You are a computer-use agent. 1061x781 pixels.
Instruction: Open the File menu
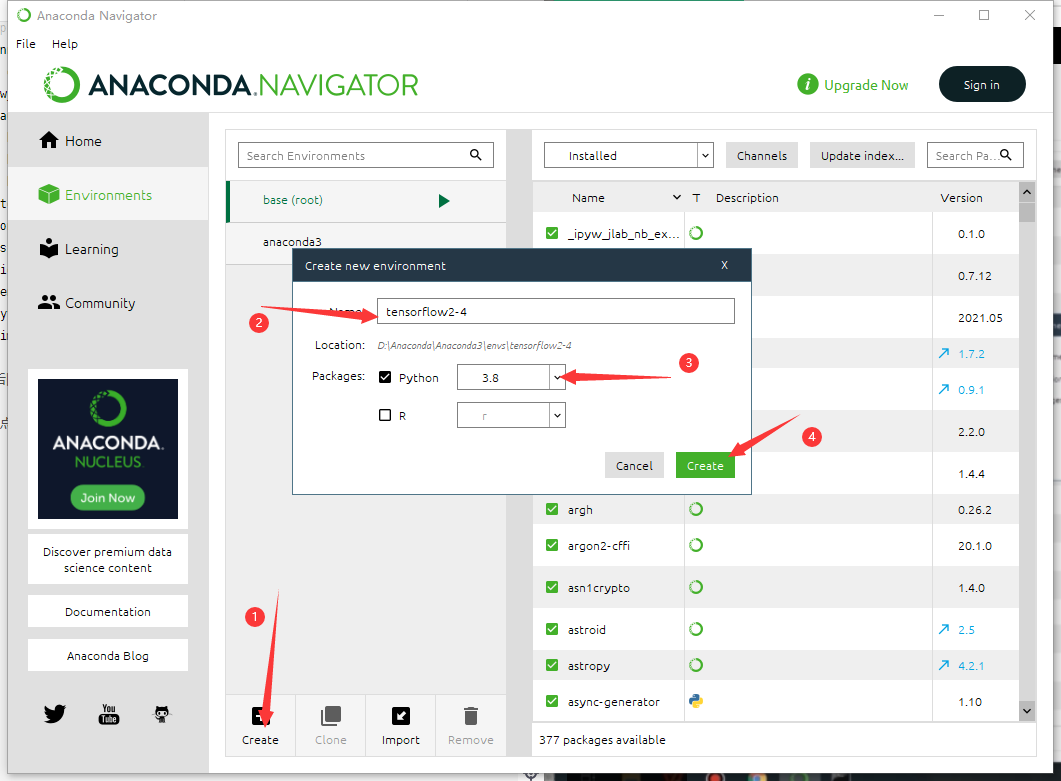26,44
